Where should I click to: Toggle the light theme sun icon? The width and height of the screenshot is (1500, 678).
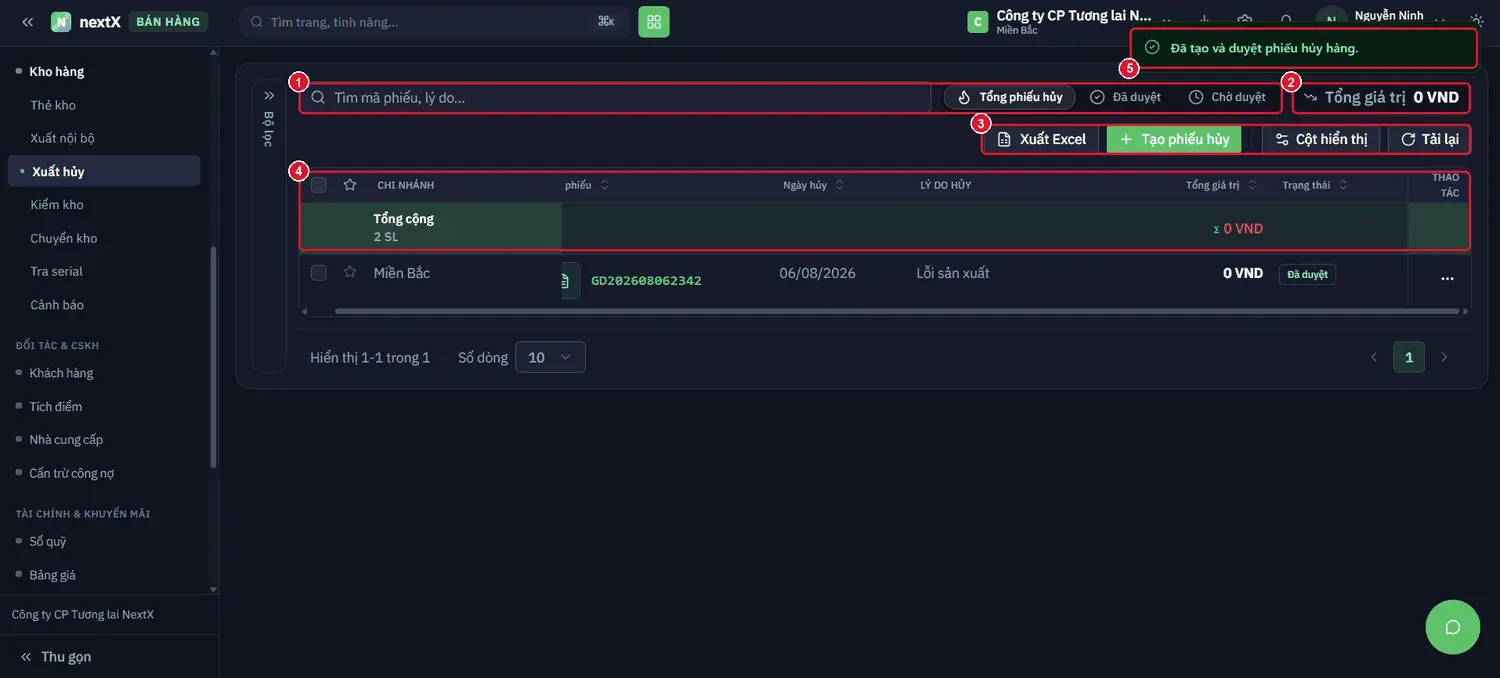[x=1477, y=20]
